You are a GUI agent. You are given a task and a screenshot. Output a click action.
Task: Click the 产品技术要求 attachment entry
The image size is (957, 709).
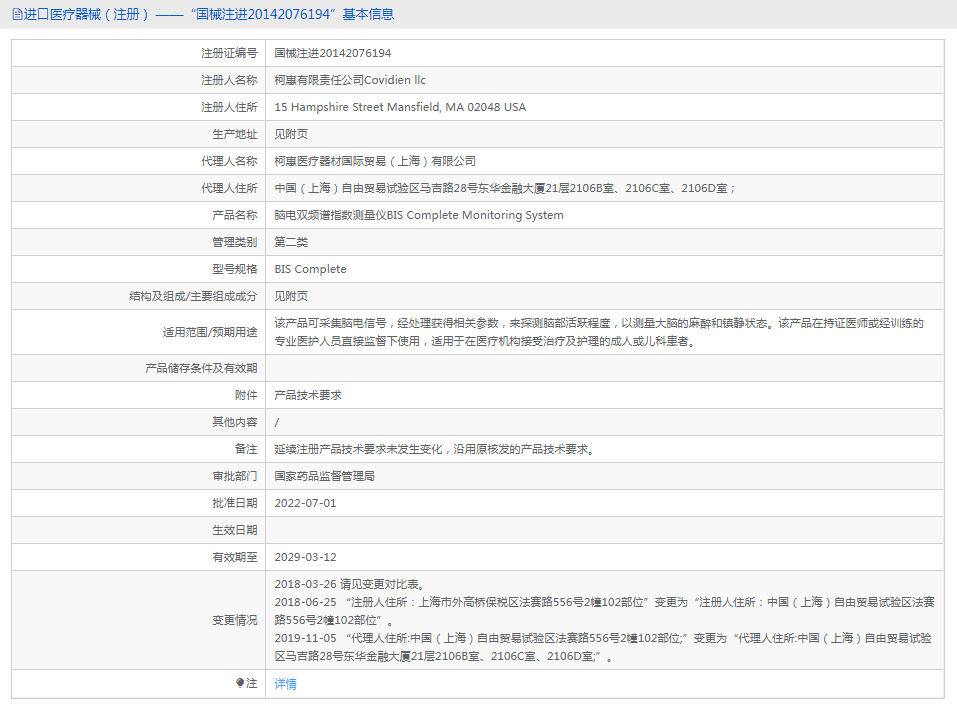click(x=308, y=395)
